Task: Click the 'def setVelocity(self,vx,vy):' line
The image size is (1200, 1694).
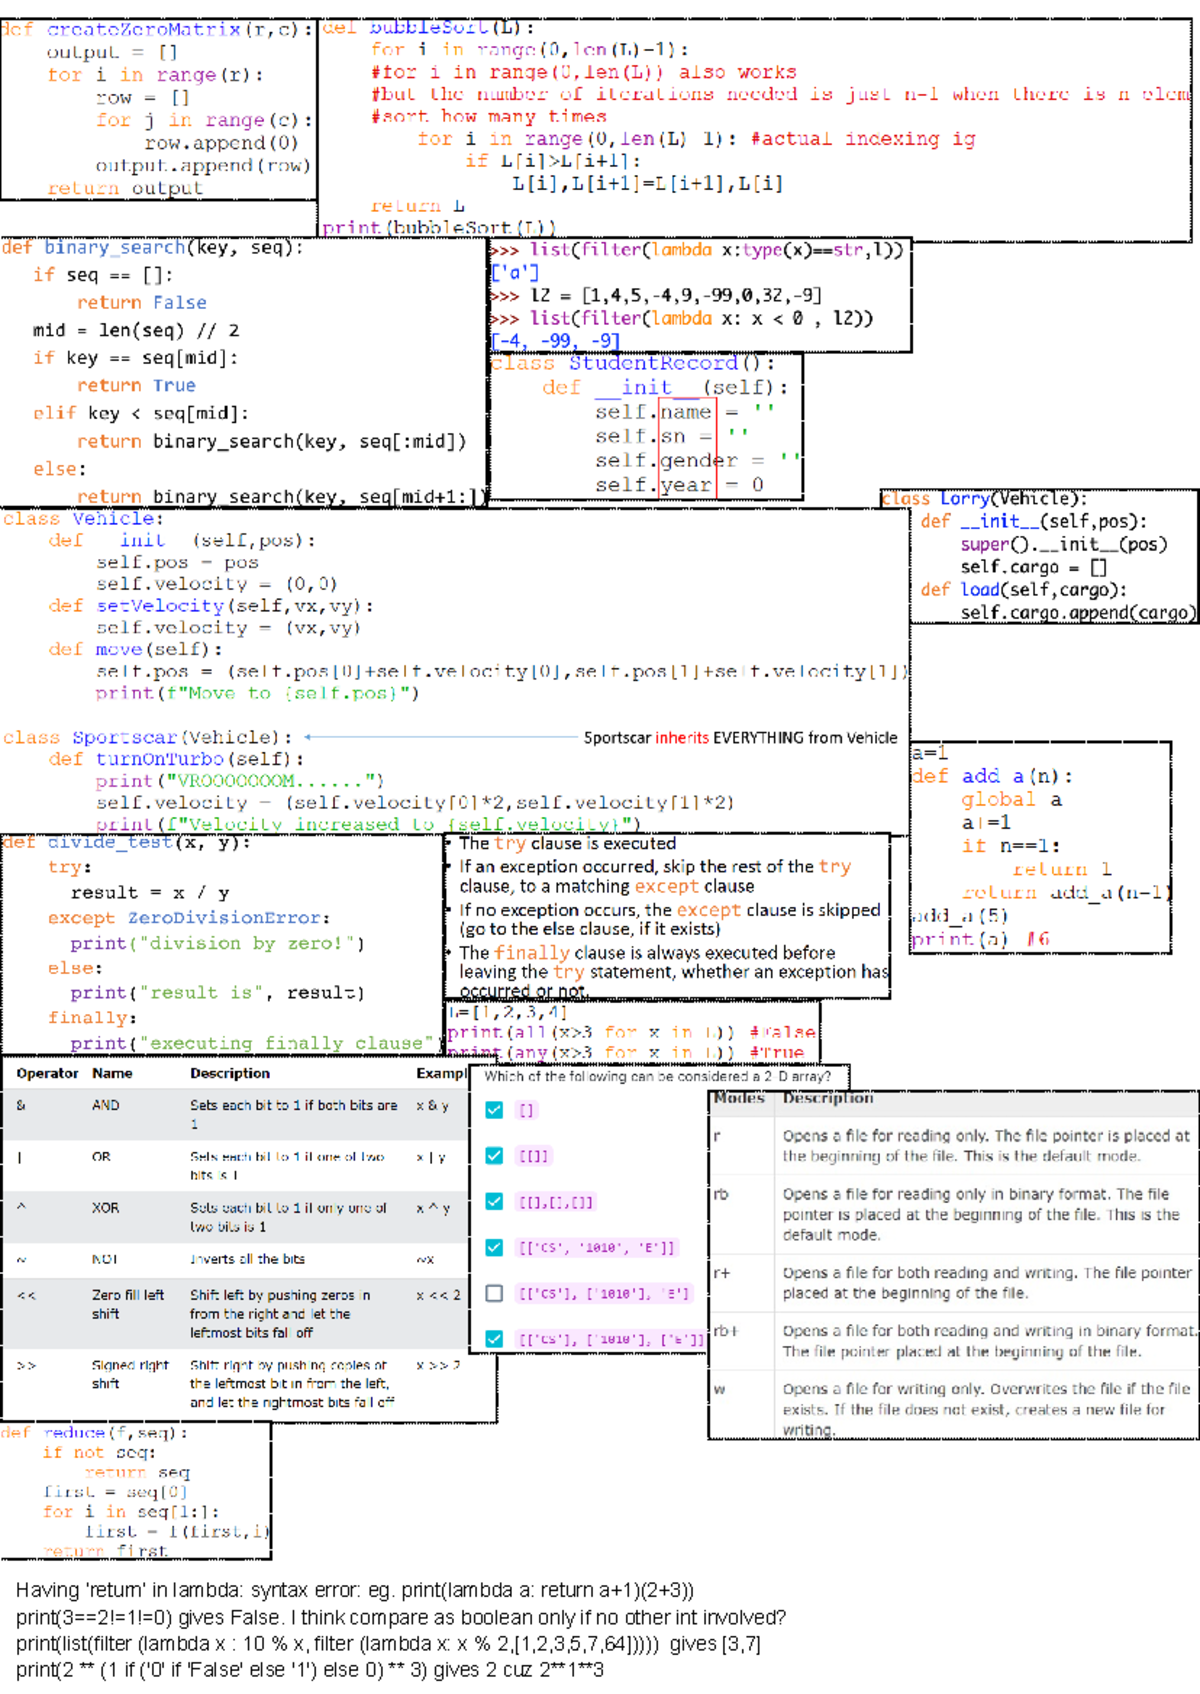Action: pos(211,606)
